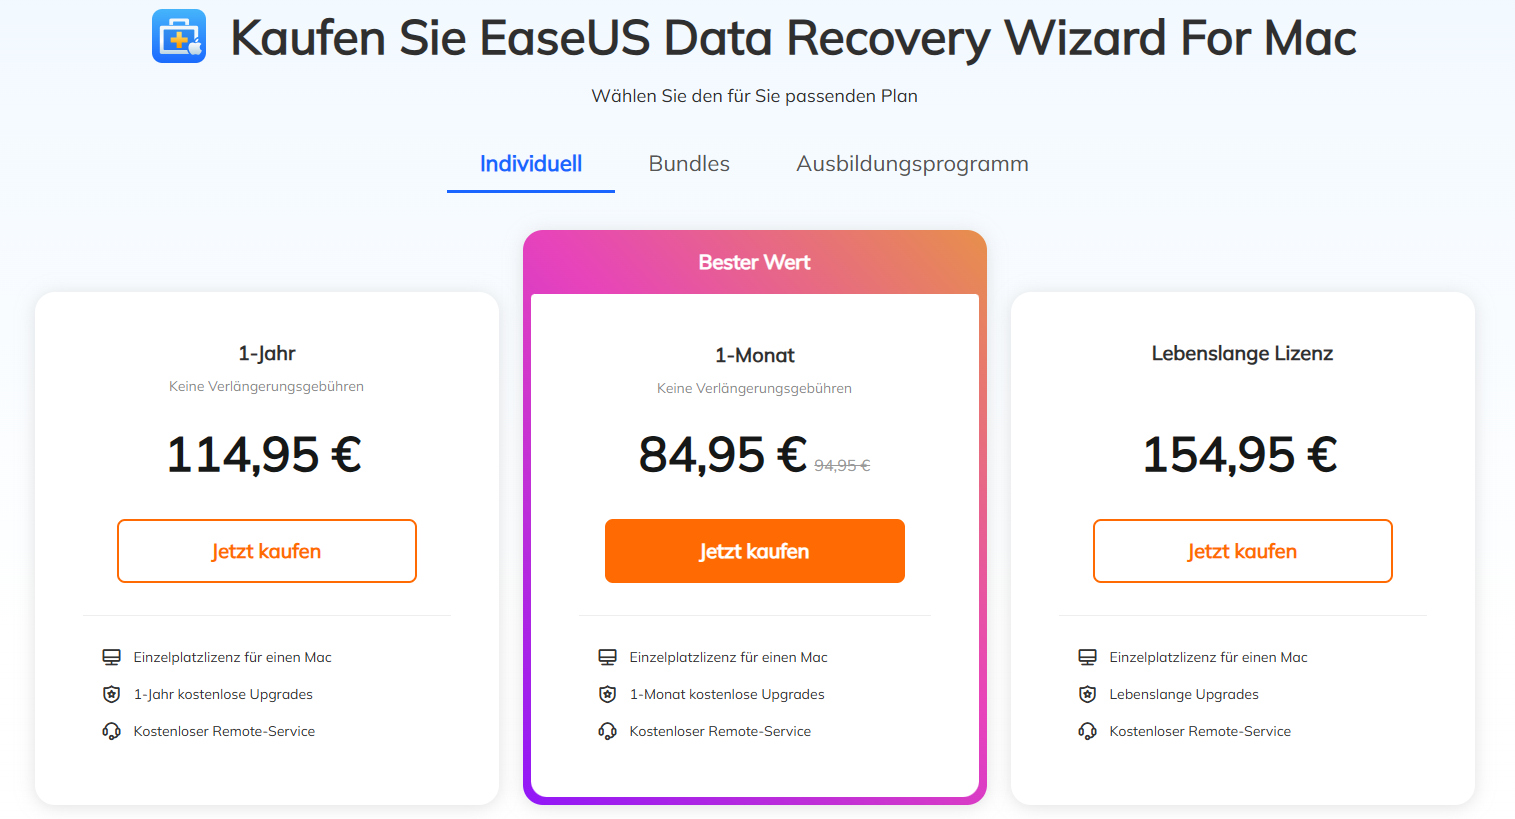
Task: Click the monitor icon in the 1-Monat plan
Action: tap(606, 656)
